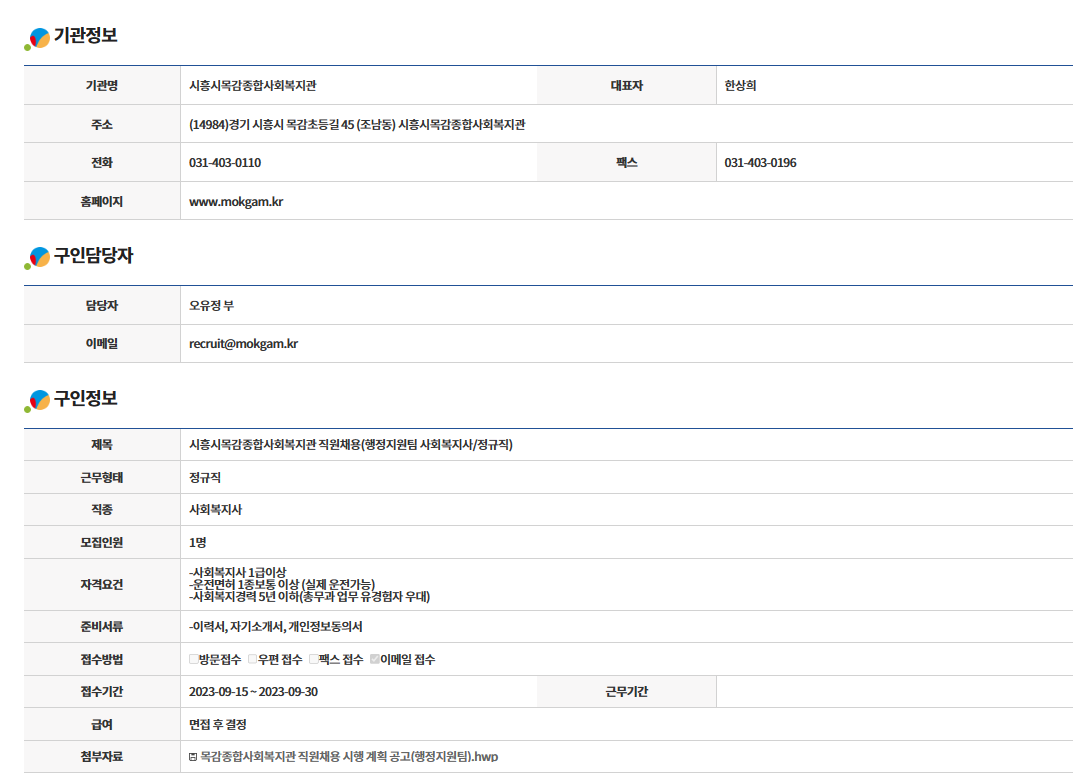Click the phone number 031-403-0110
This screenshot has width=1085, height=775.
[225, 163]
